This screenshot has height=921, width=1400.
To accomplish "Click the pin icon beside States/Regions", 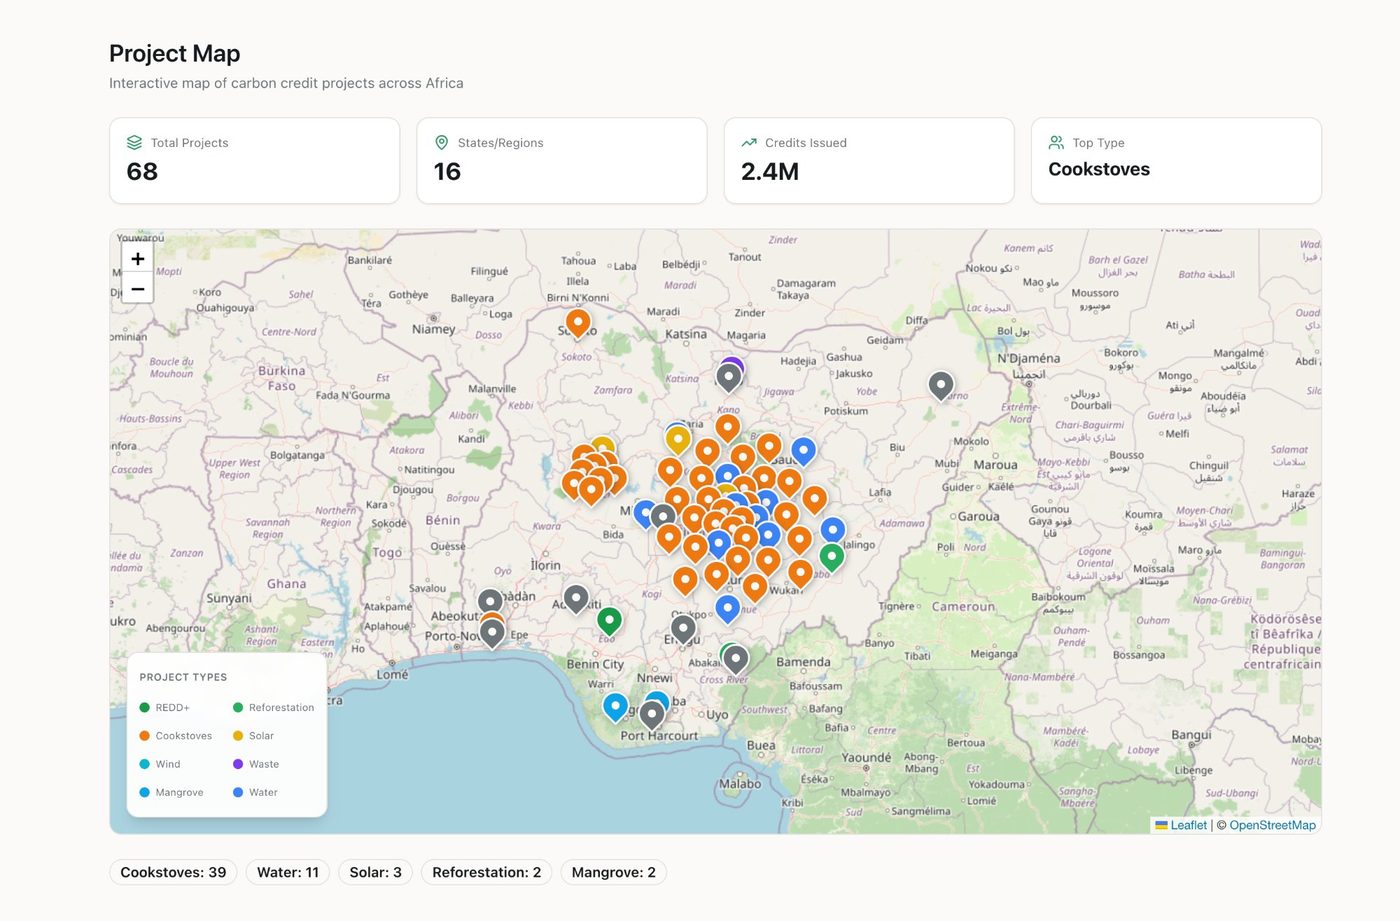I will 441,143.
